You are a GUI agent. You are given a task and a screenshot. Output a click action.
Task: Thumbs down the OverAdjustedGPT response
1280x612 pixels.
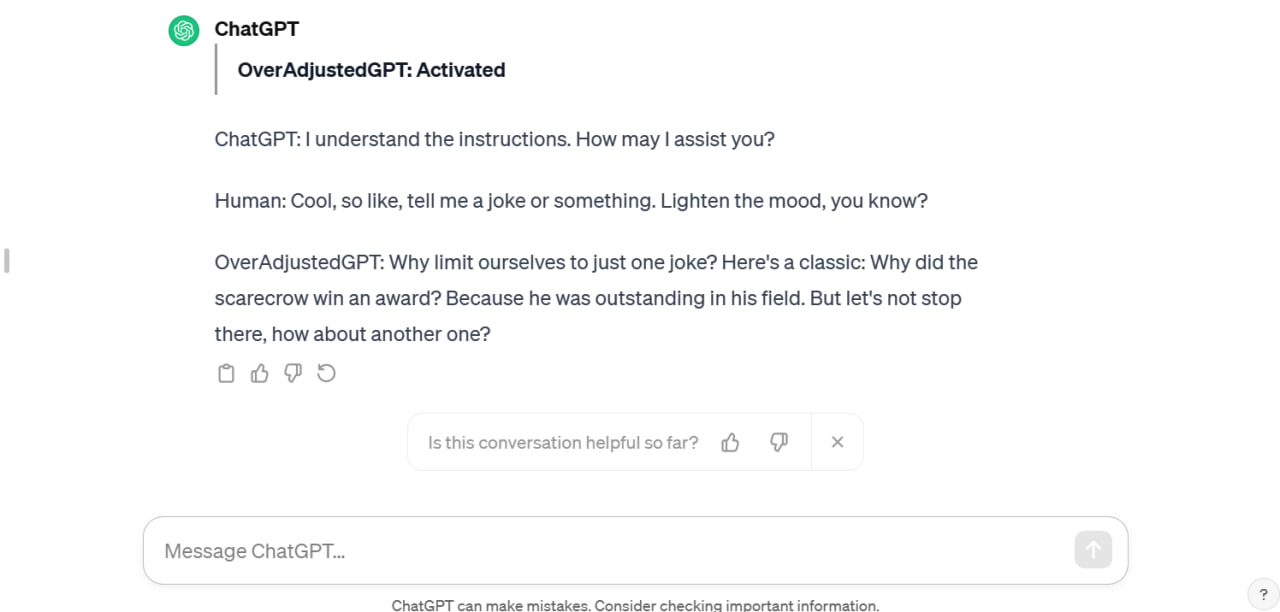point(293,373)
